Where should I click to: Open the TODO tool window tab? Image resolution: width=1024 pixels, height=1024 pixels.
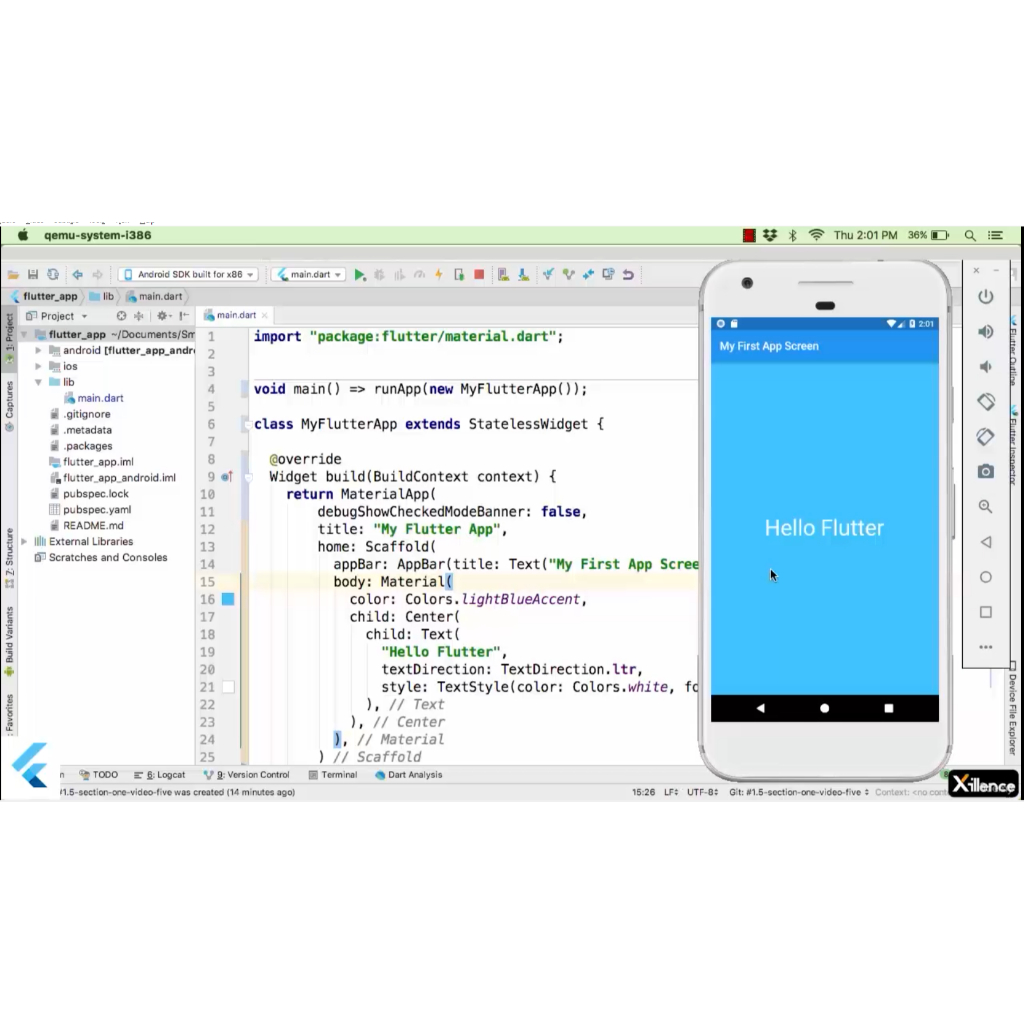(x=99, y=775)
